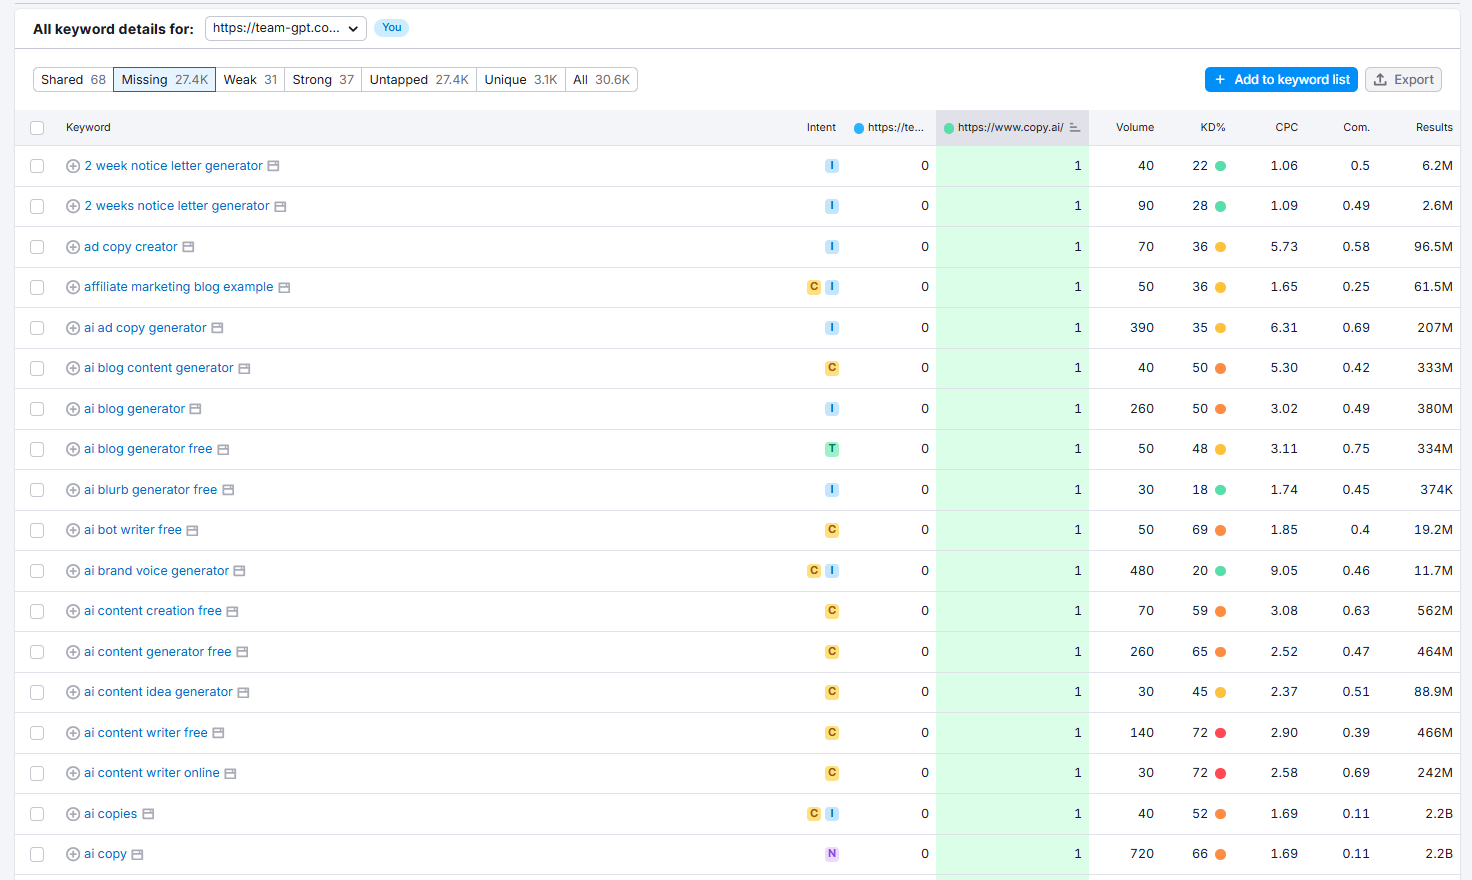Click the plus icon beside '2 week notice letter generator'
The height and width of the screenshot is (880, 1472).
coord(73,166)
